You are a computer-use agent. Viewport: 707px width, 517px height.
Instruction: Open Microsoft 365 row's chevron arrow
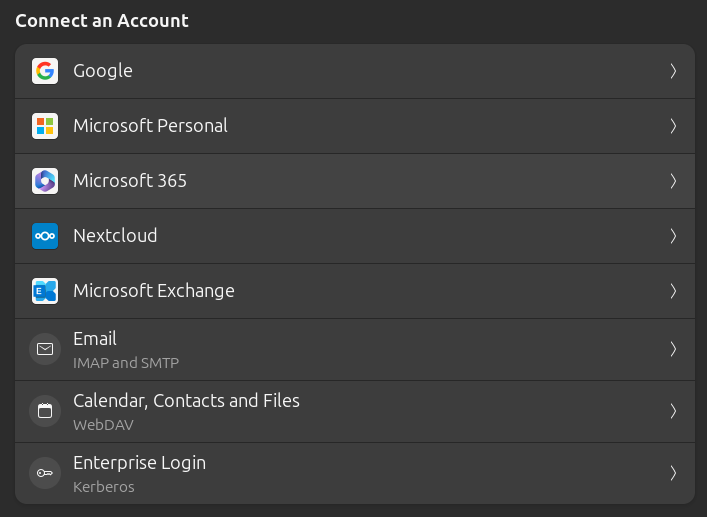pyautogui.click(x=673, y=181)
